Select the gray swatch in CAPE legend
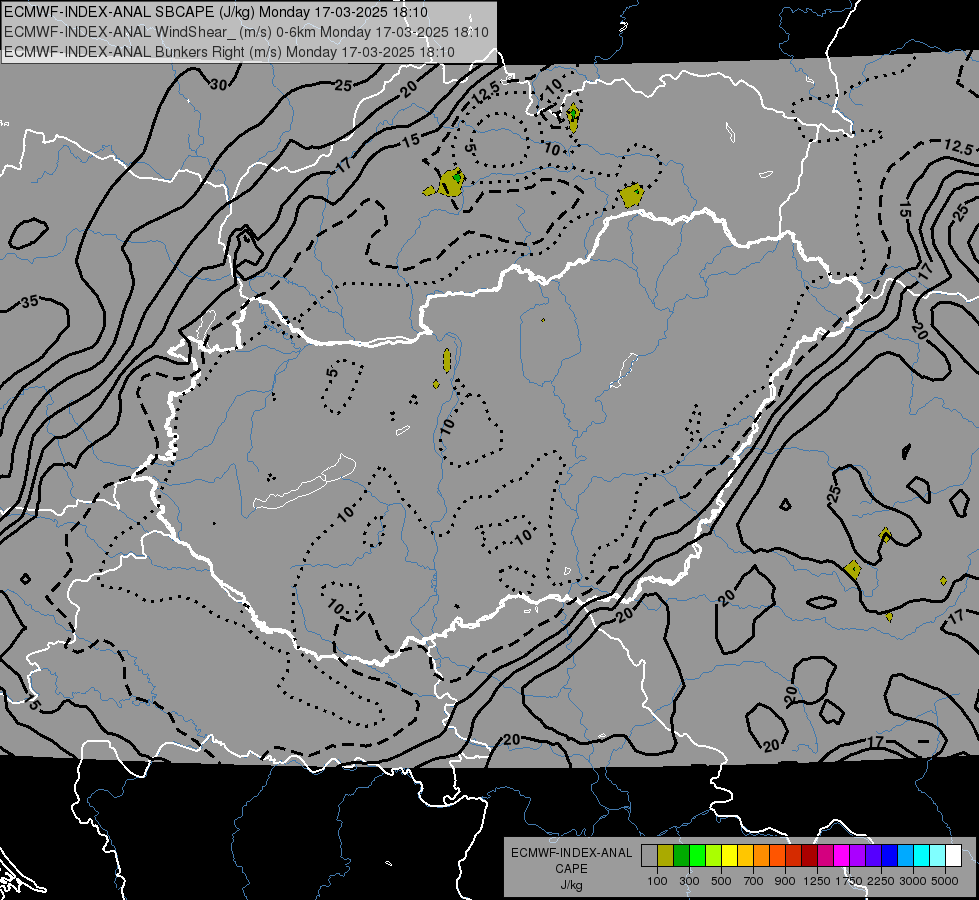The height and width of the screenshot is (900, 979). [649, 855]
